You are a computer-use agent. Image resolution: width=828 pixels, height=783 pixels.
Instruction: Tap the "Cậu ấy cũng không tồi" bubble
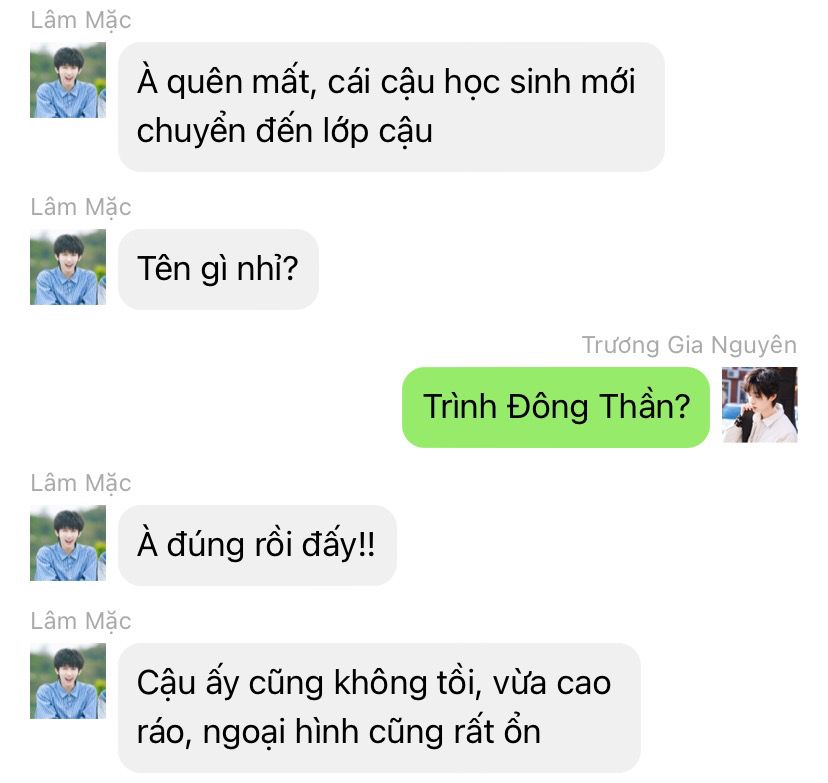(x=379, y=707)
